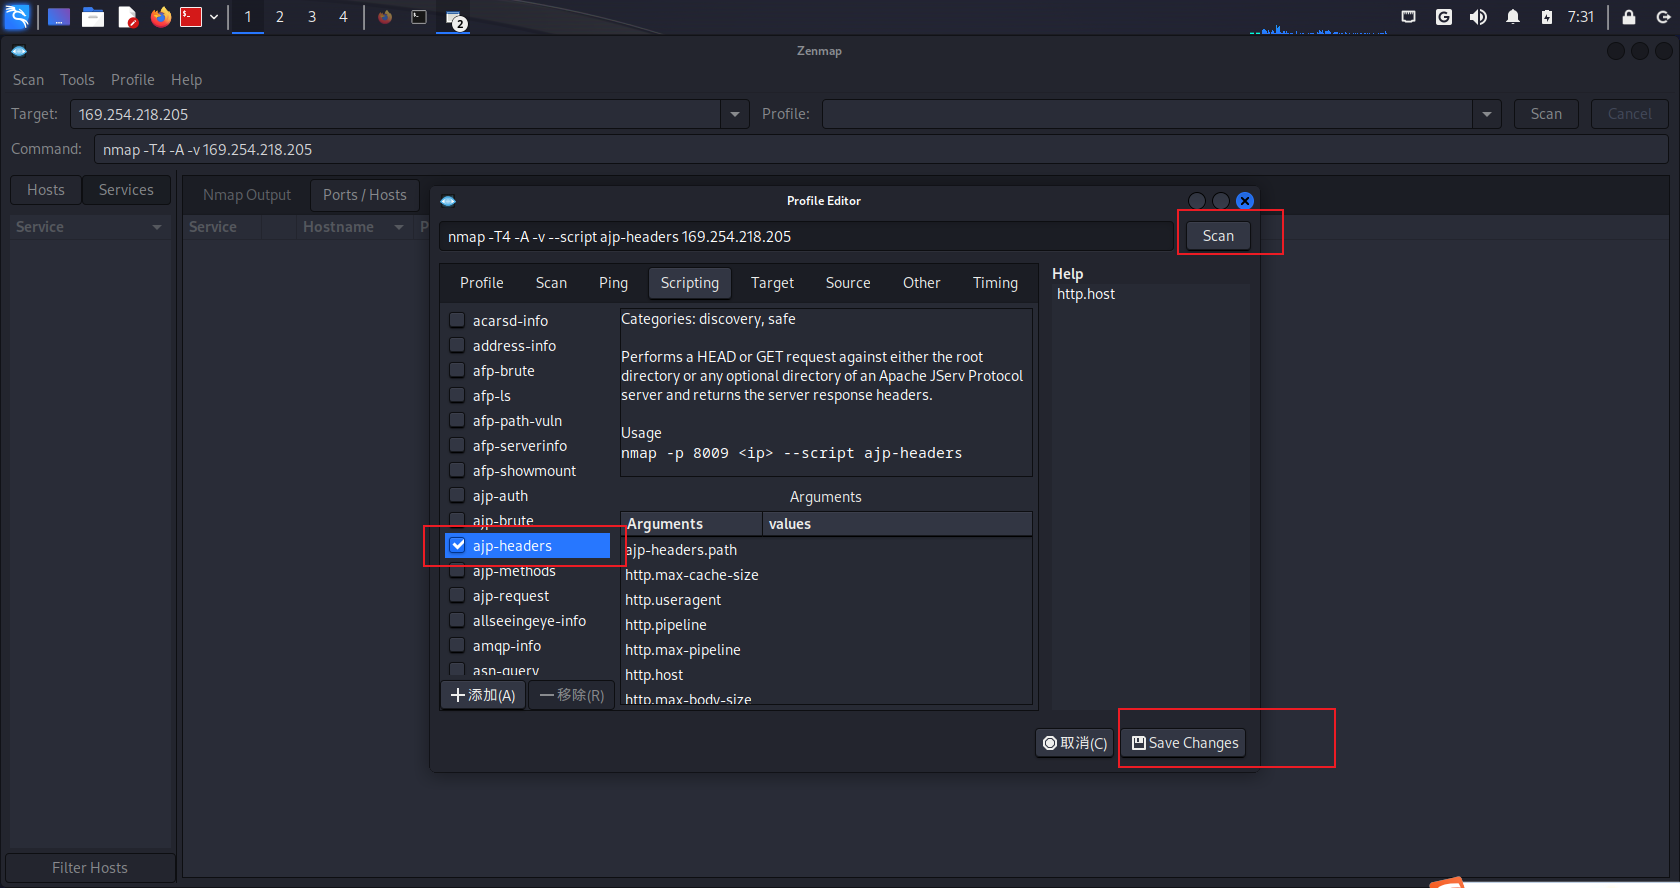Viewport: 1680px width, 888px height.
Task: Click the 取消 cancel button
Action: (x=1075, y=743)
